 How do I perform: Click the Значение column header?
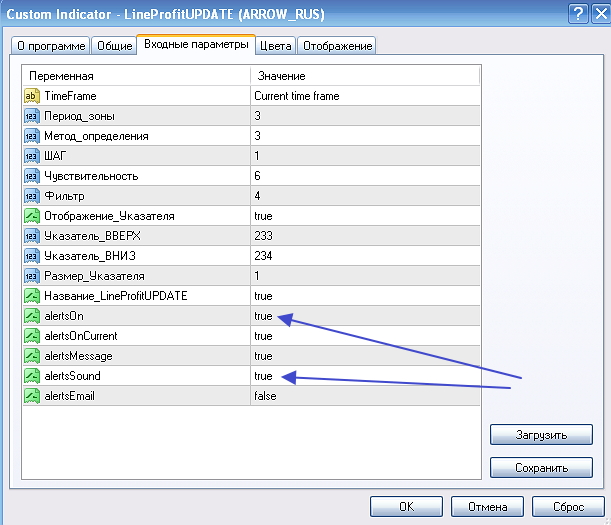coord(365,76)
